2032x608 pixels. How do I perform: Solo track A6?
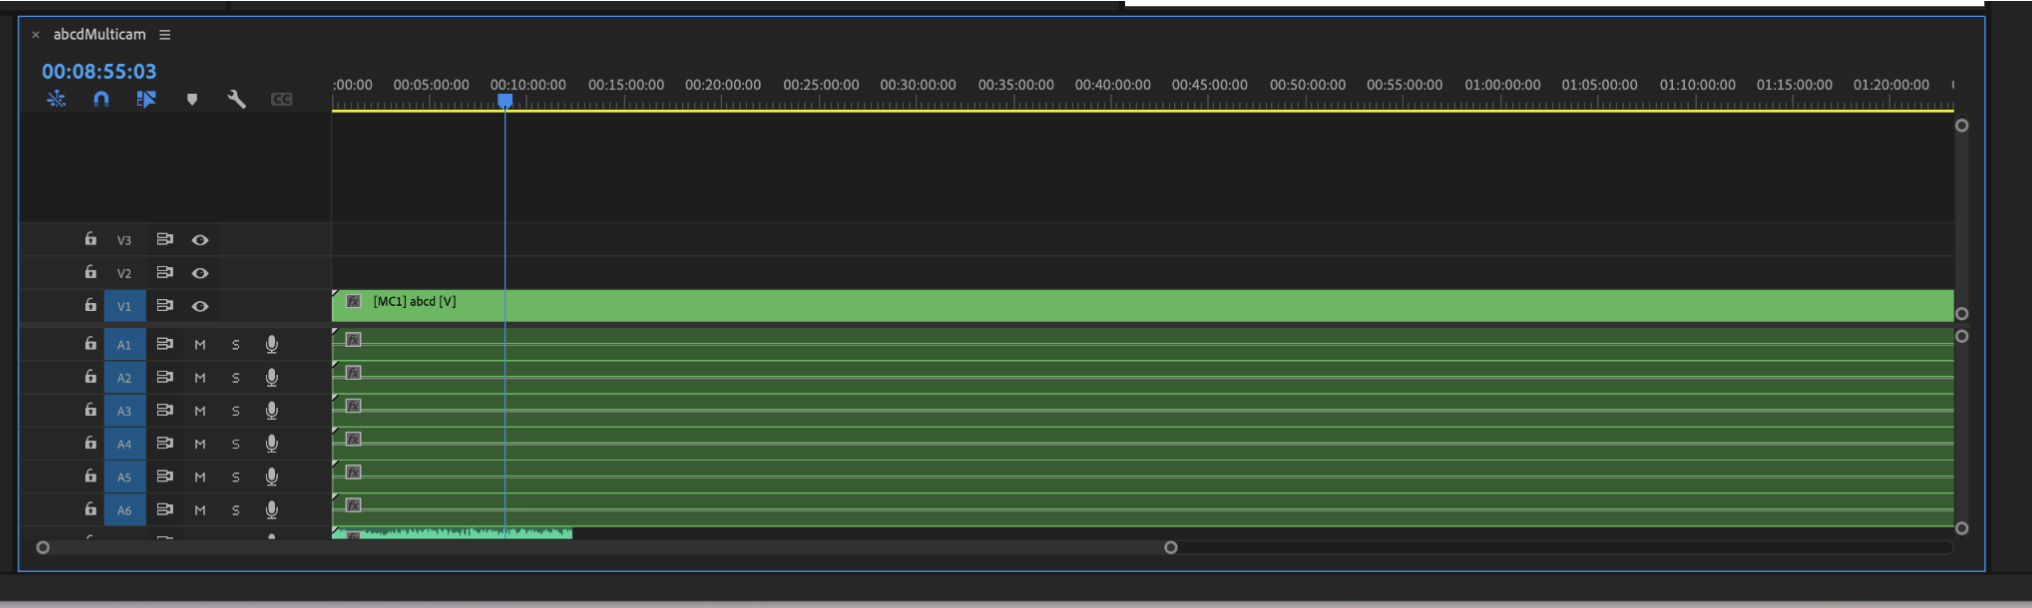point(236,510)
